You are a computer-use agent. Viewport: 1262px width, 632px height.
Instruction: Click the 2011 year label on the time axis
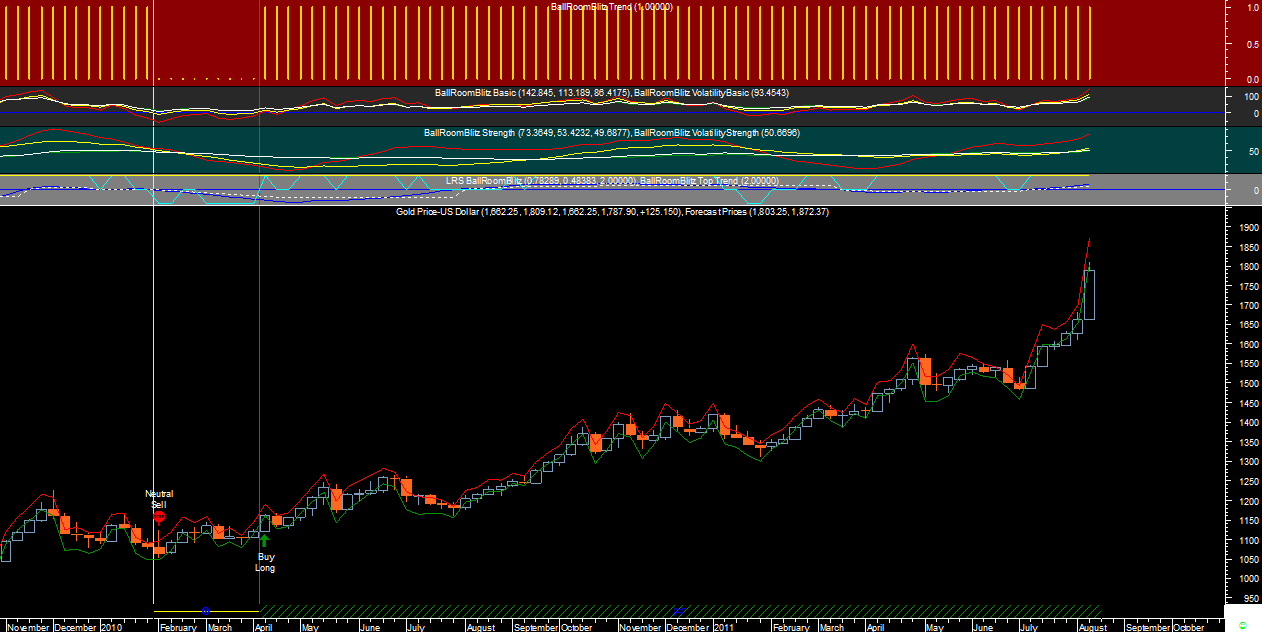tap(724, 627)
